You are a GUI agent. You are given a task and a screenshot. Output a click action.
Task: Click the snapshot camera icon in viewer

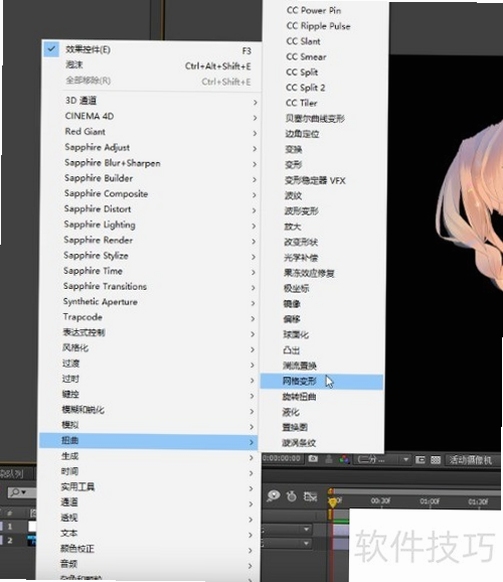[313, 459]
